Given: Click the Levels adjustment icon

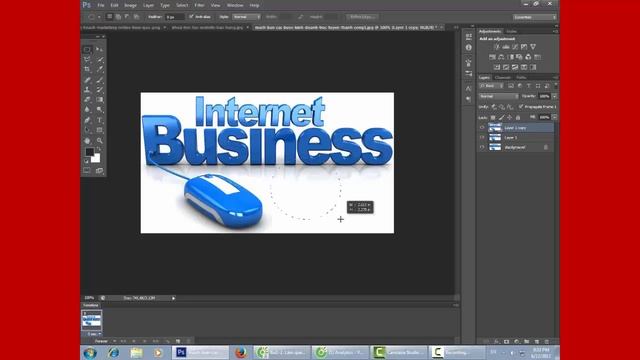Looking at the screenshot, I should tap(506, 47).
